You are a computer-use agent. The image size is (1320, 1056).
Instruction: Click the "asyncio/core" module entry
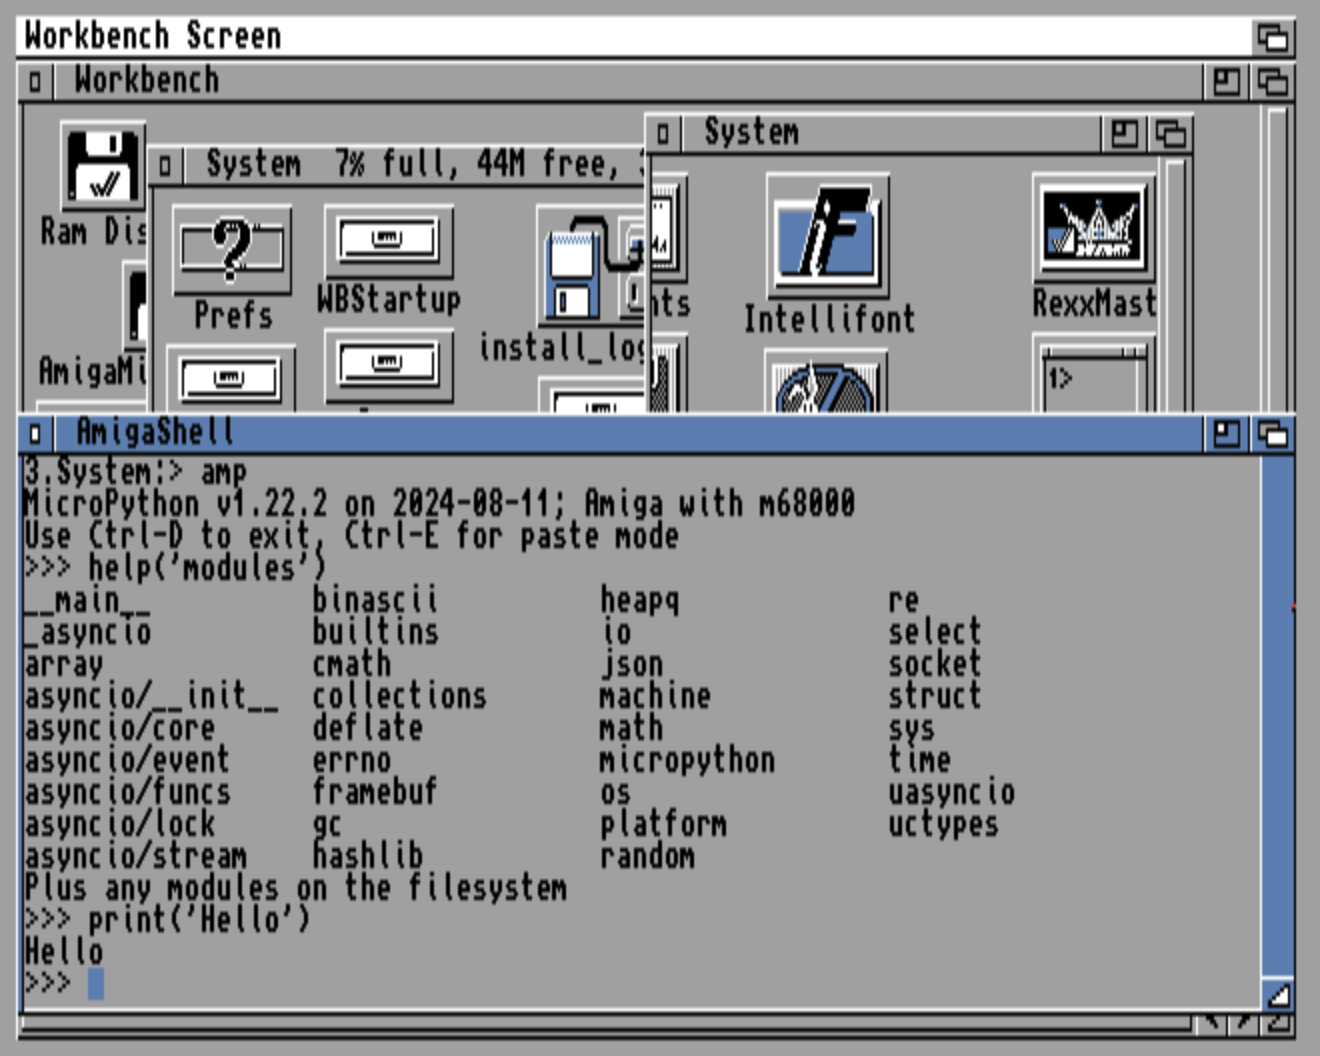coord(120,728)
